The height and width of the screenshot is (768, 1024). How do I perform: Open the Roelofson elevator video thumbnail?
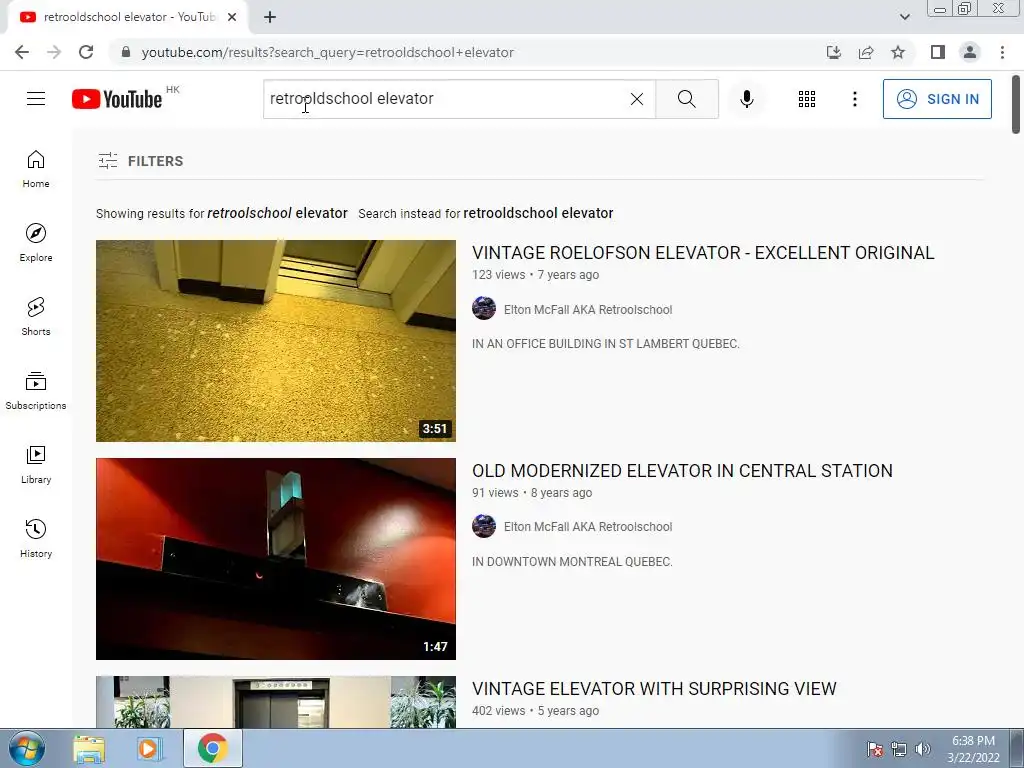point(276,341)
